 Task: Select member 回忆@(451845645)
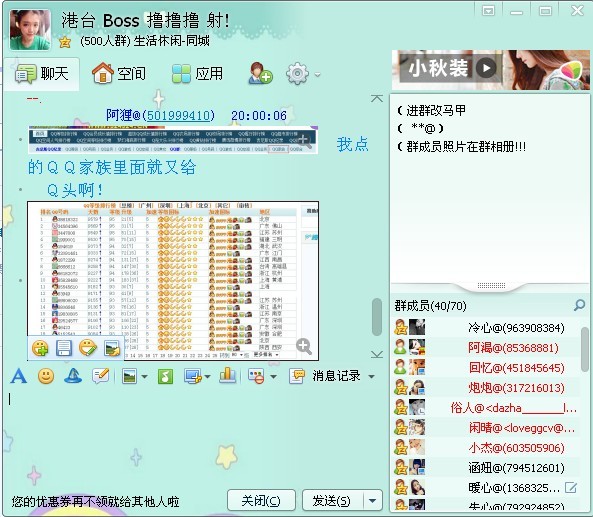[486, 367]
